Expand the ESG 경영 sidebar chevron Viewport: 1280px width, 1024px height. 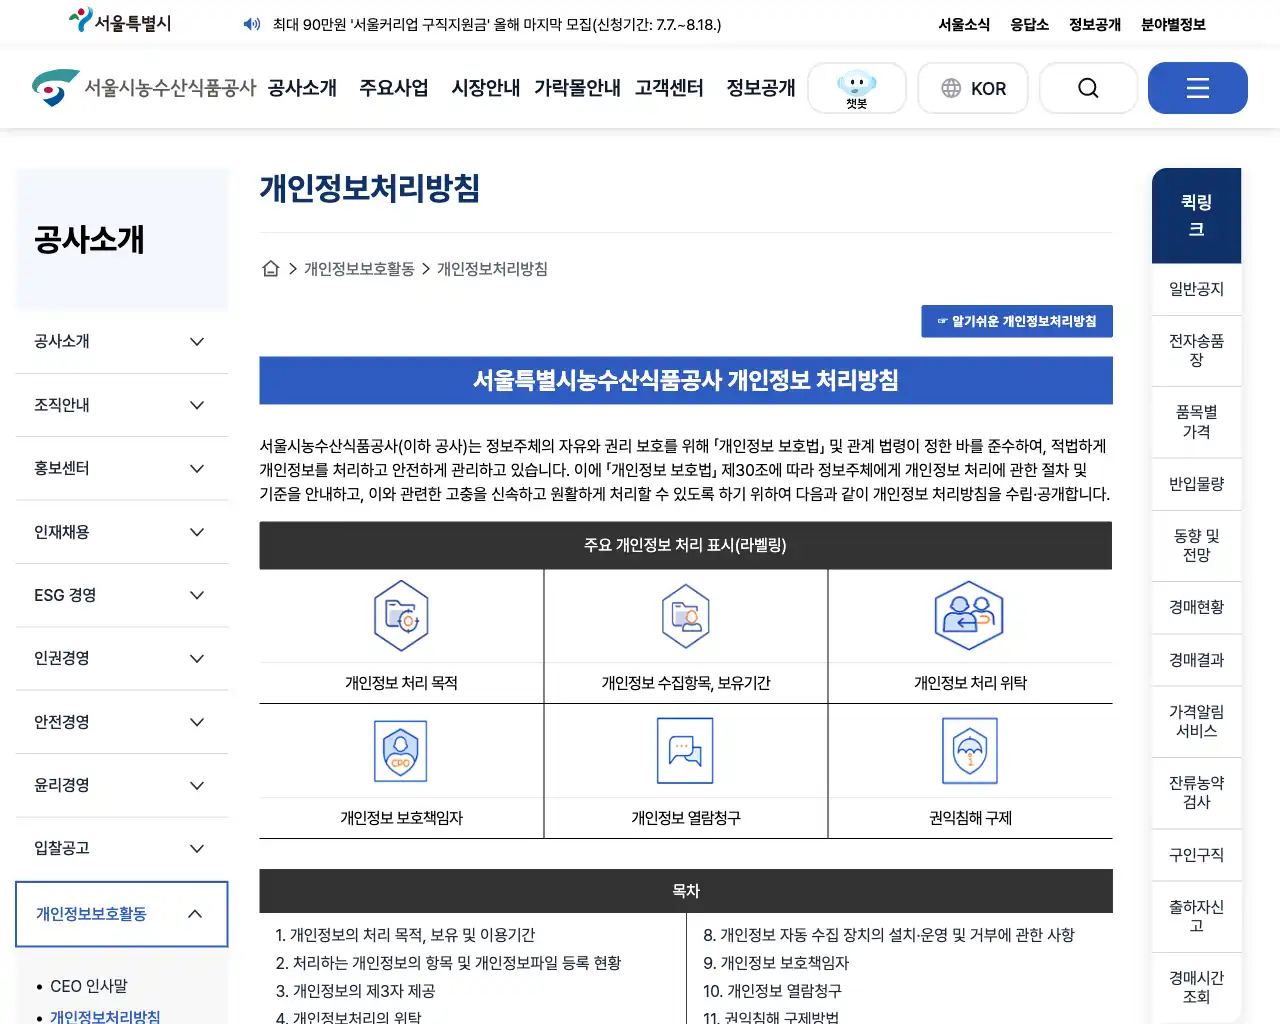click(197, 595)
